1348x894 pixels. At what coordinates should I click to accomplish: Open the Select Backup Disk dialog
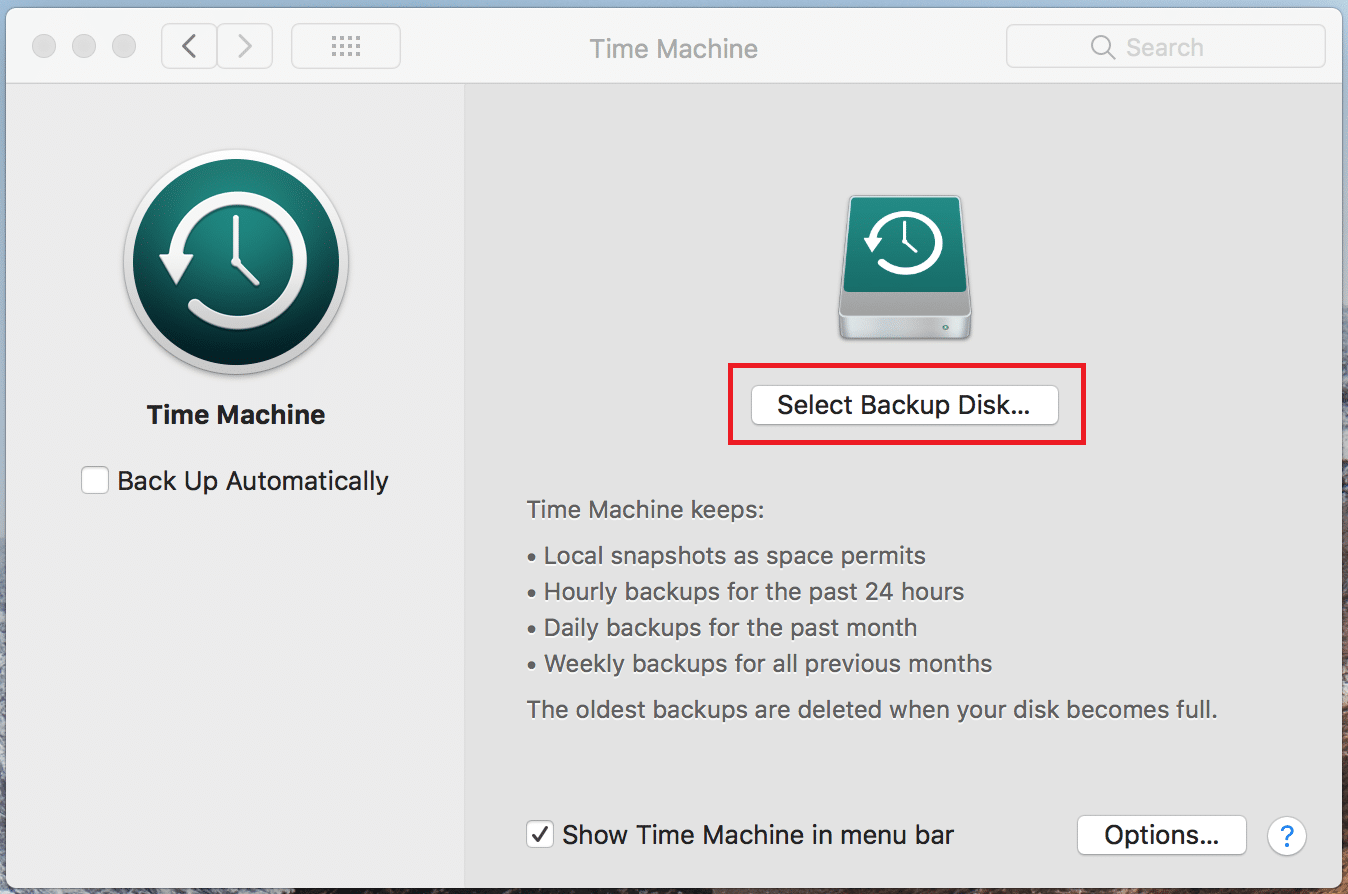[905, 404]
